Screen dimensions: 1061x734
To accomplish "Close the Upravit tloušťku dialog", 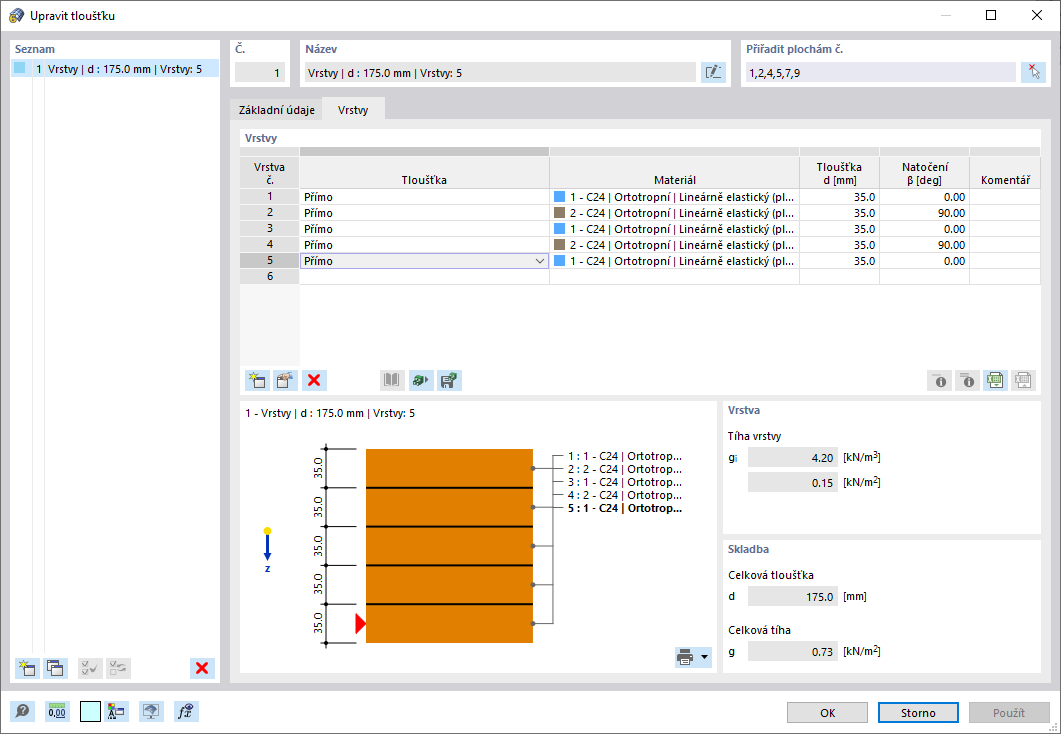I will pyautogui.click(x=1036, y=15).
